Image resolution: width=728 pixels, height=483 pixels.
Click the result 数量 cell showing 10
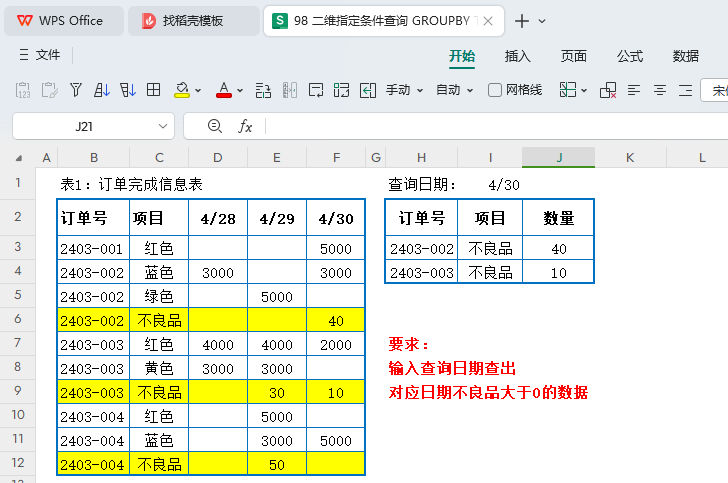pos(559,272)
